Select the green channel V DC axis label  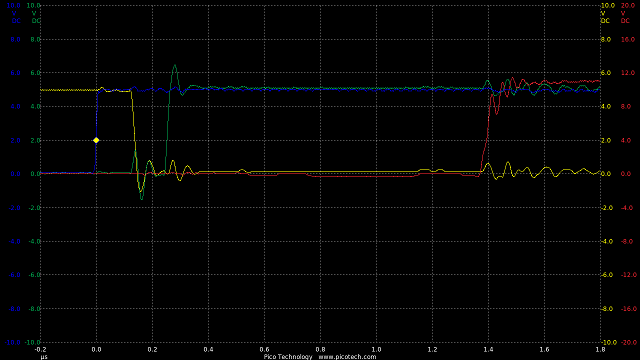click(x=36, y=17)
